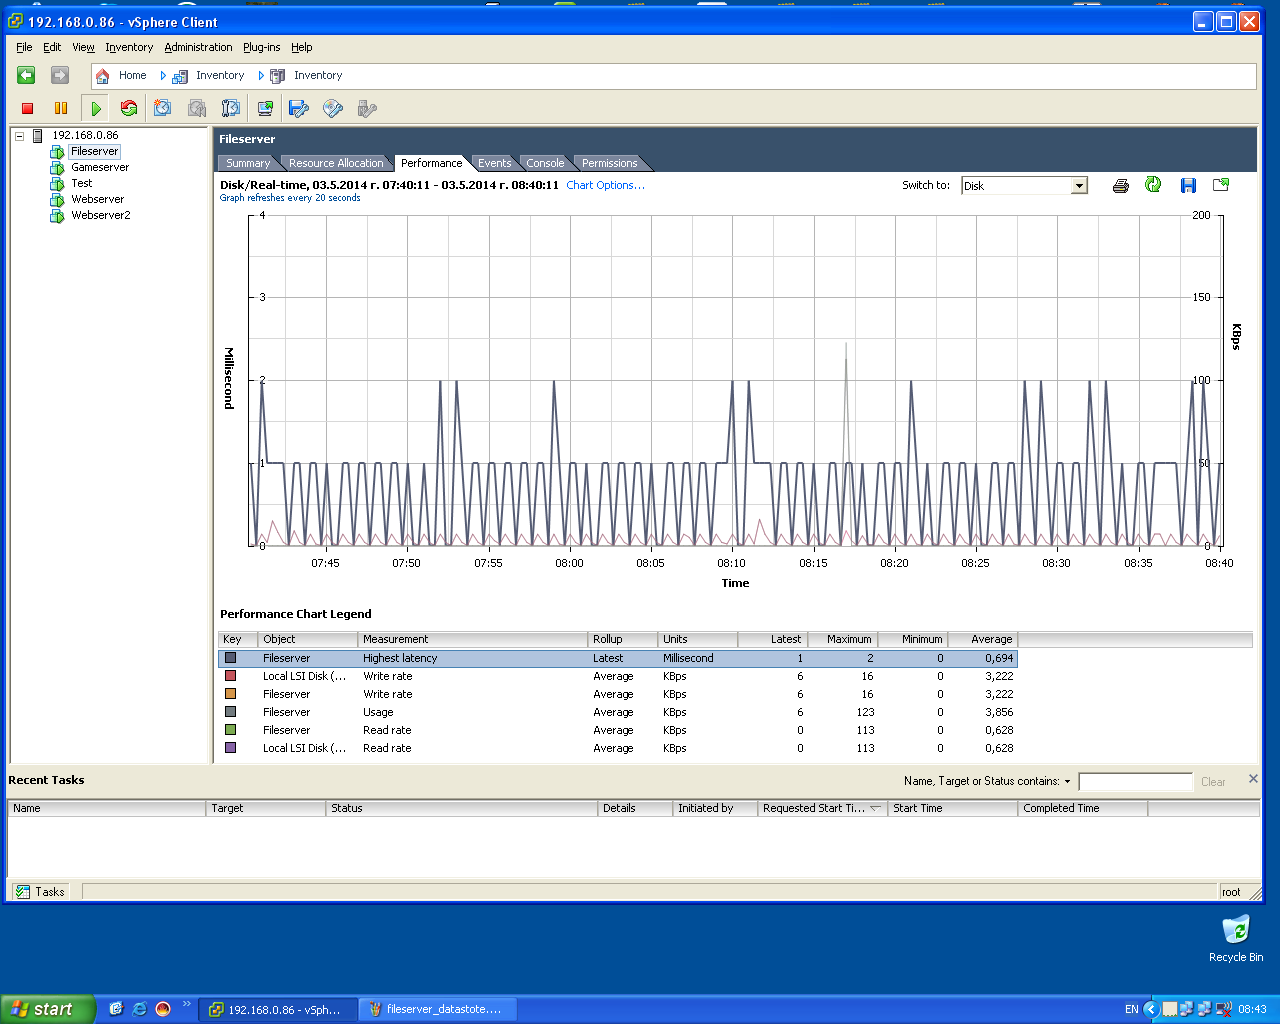Open the task filter dropdown arrow
This screenshot has height=1024, width=1280.
coord(1067,782)
